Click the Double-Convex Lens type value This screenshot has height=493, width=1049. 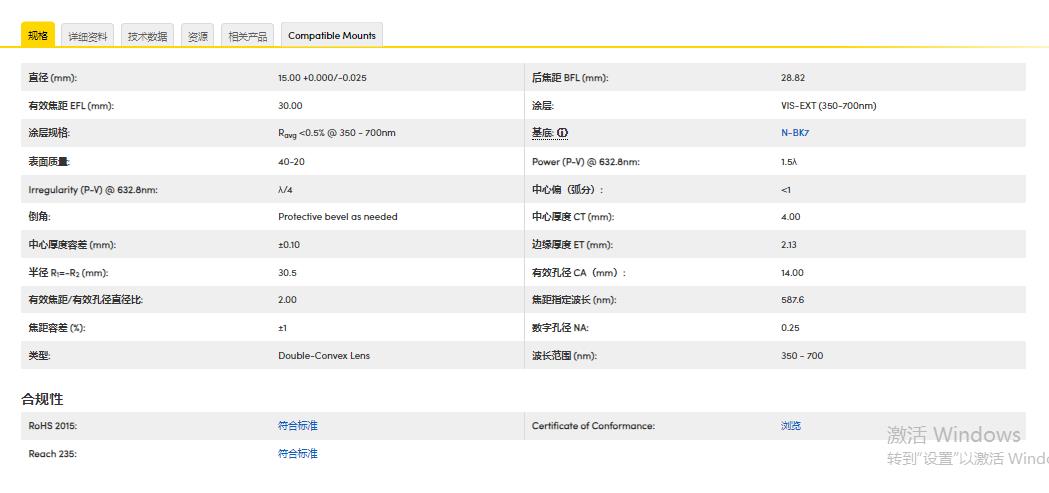323,356
